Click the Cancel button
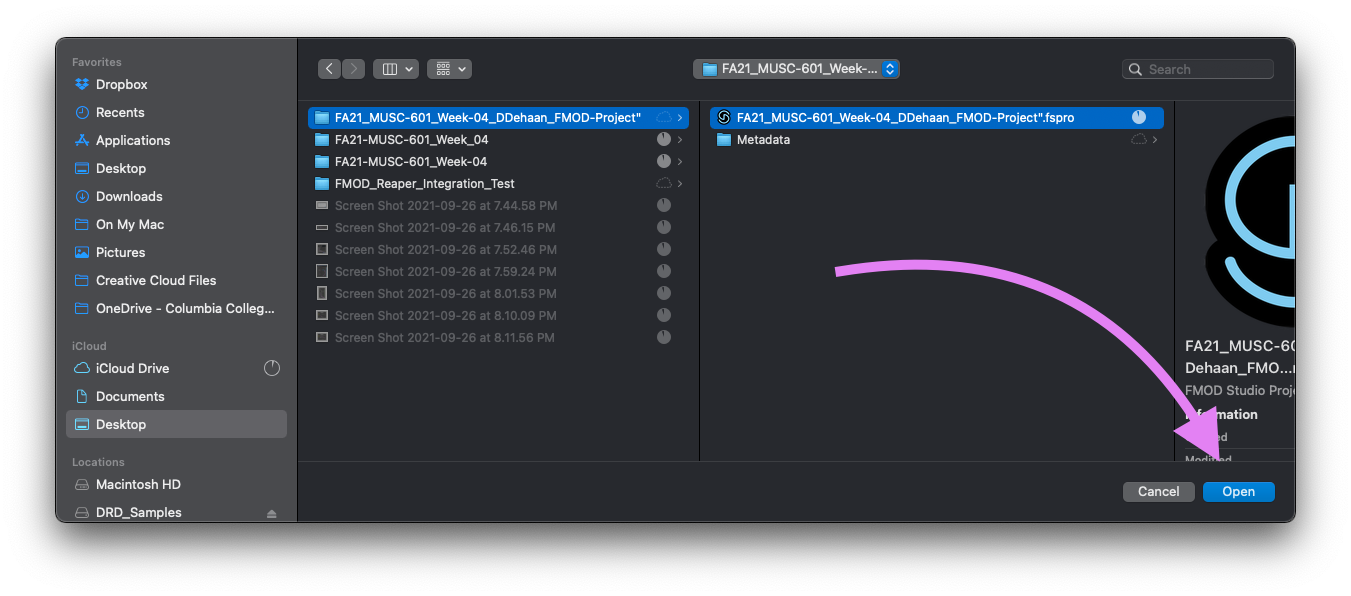The image size is (1351, 596). click(1158, 492)
